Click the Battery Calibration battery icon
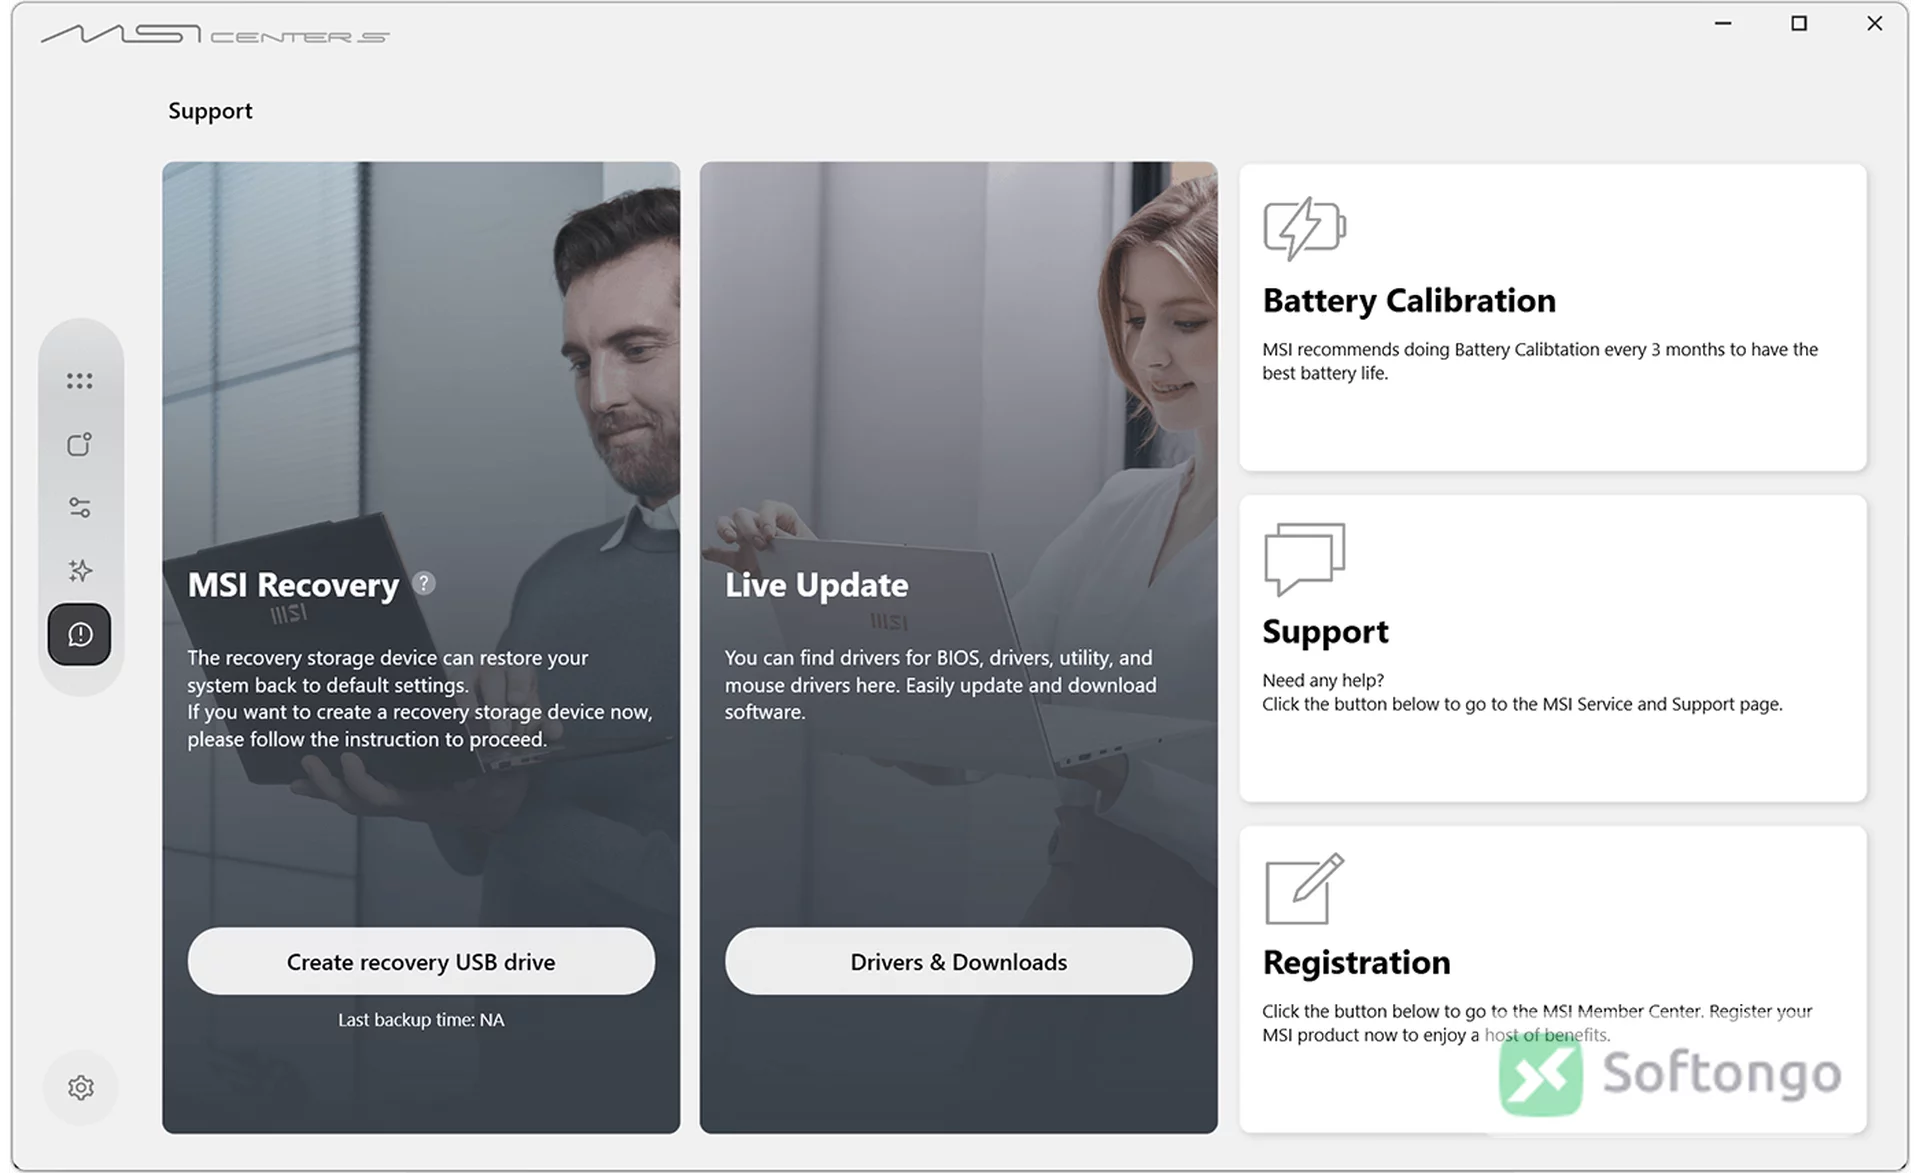Viewport: 1920px width, 1173px height. coord(1304,229)
